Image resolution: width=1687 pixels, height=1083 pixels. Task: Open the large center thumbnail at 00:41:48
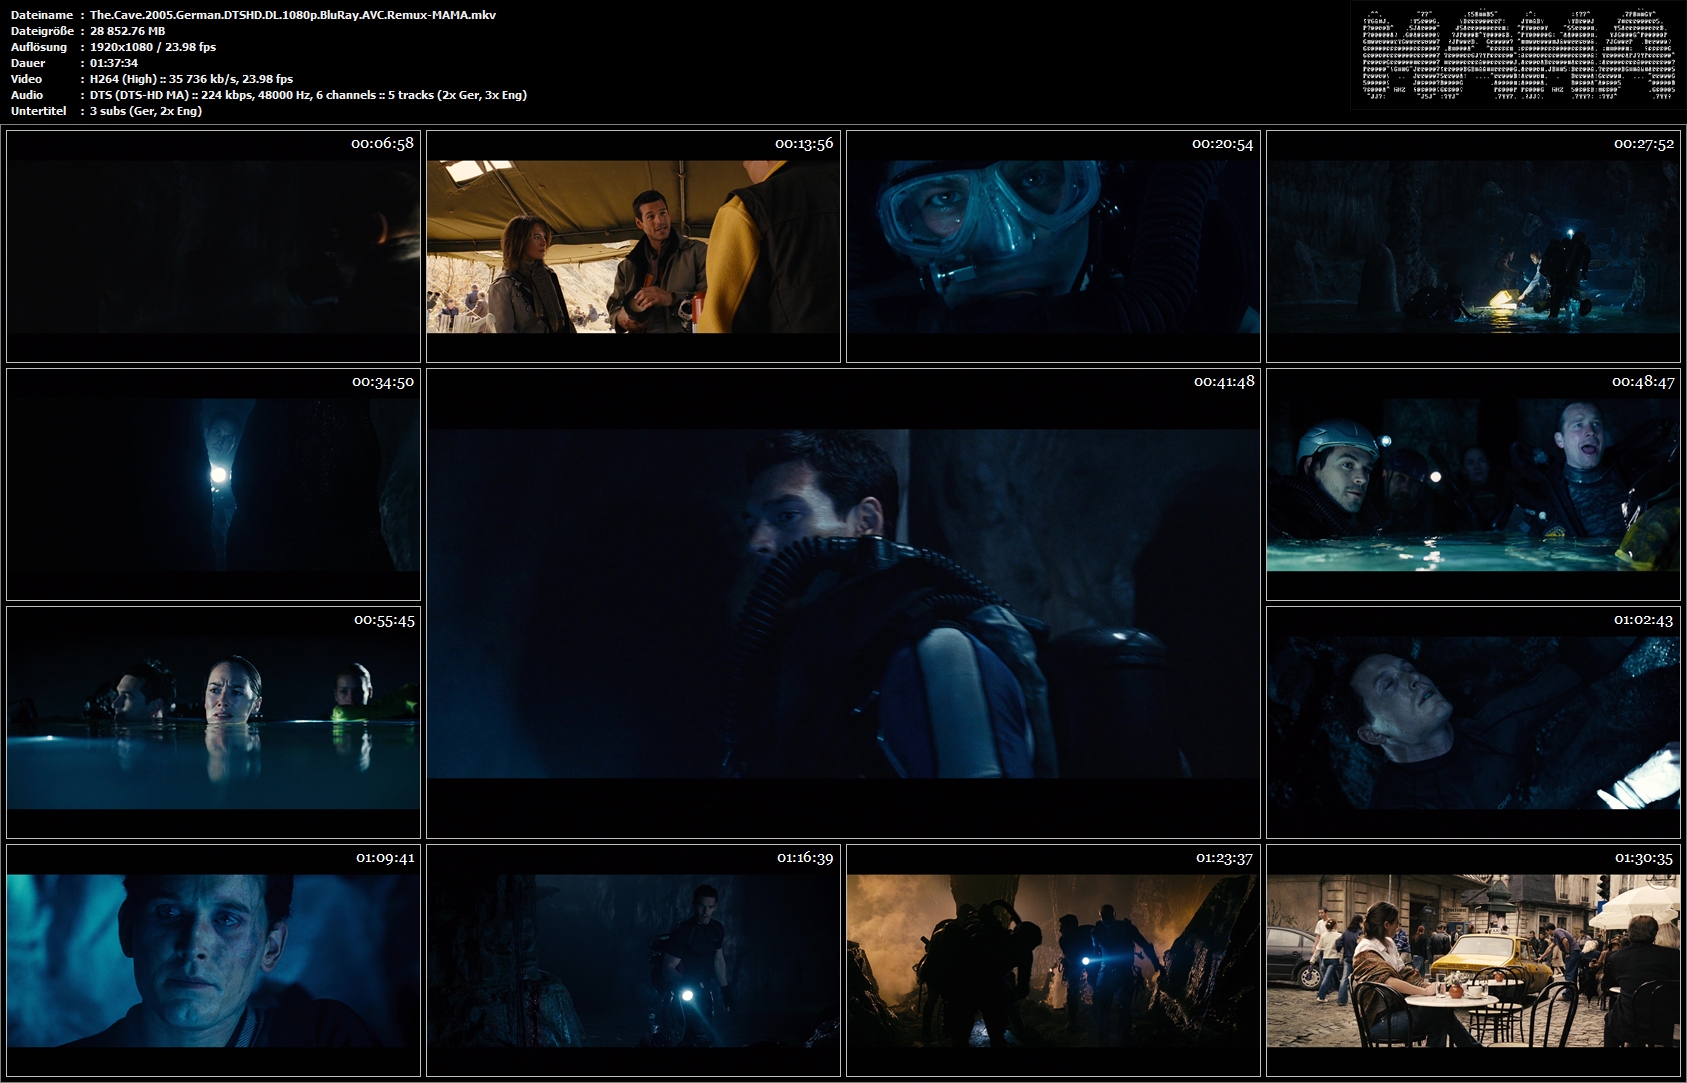pos(843,603)
